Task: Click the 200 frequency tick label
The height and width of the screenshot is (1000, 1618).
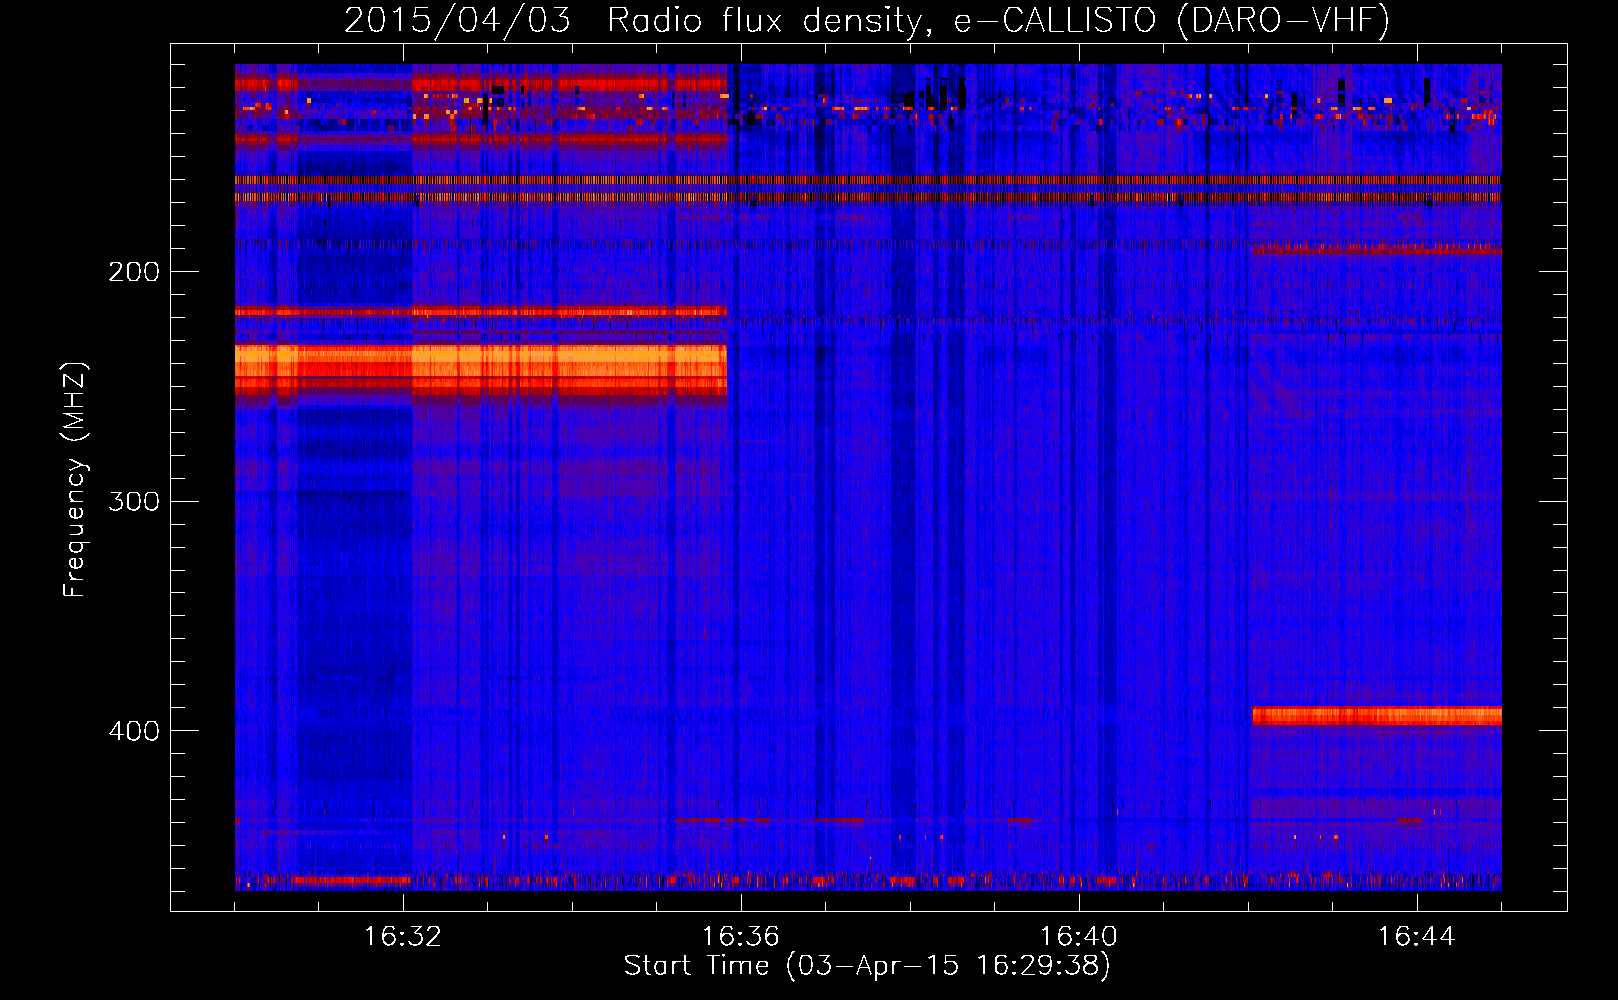Action: point(134,272)
